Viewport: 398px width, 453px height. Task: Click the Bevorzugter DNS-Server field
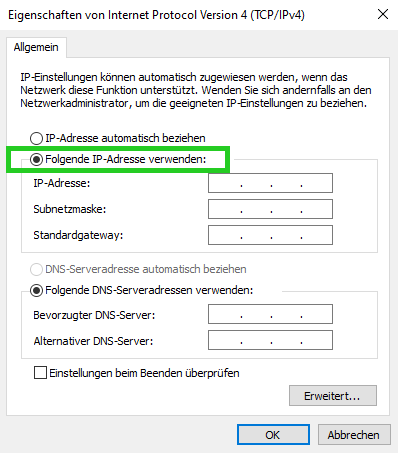270,314
